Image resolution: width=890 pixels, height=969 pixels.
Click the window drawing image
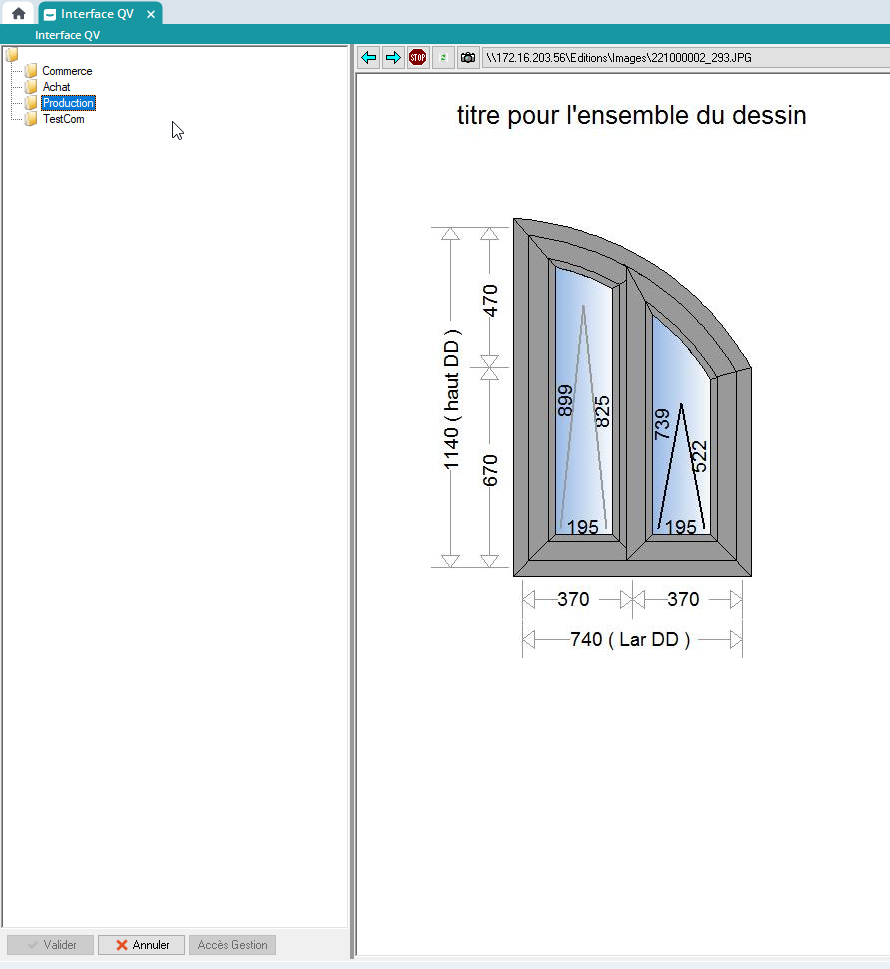[631, 400]
